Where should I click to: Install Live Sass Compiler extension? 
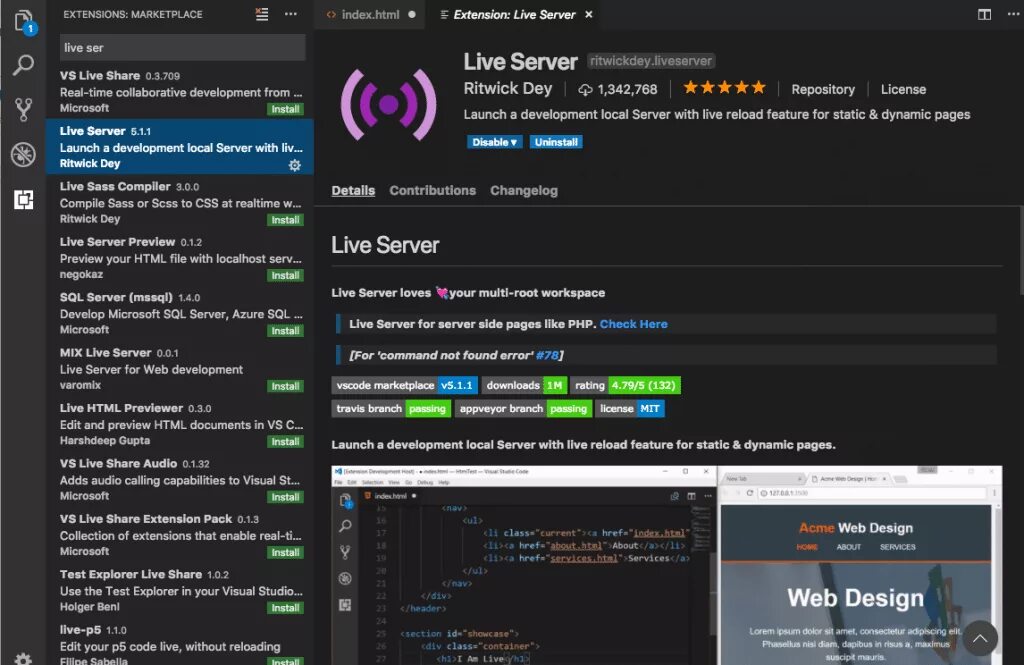[285, 220]
